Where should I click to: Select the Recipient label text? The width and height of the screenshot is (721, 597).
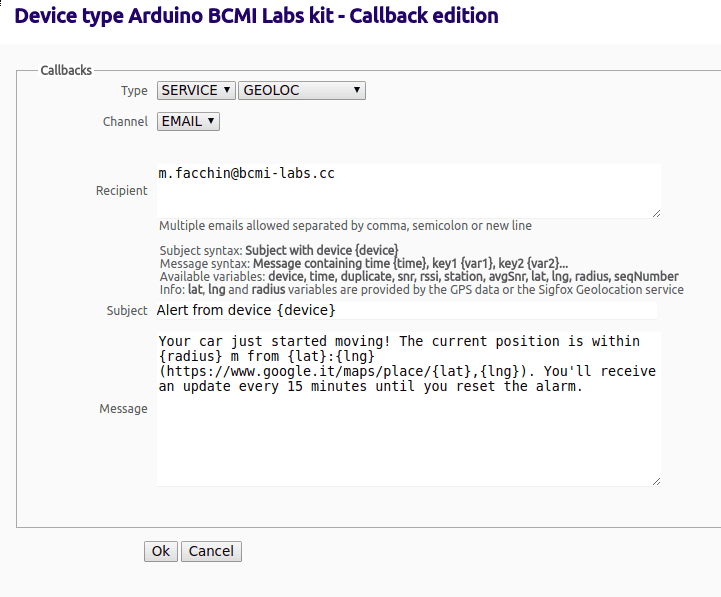coord(121,190)
